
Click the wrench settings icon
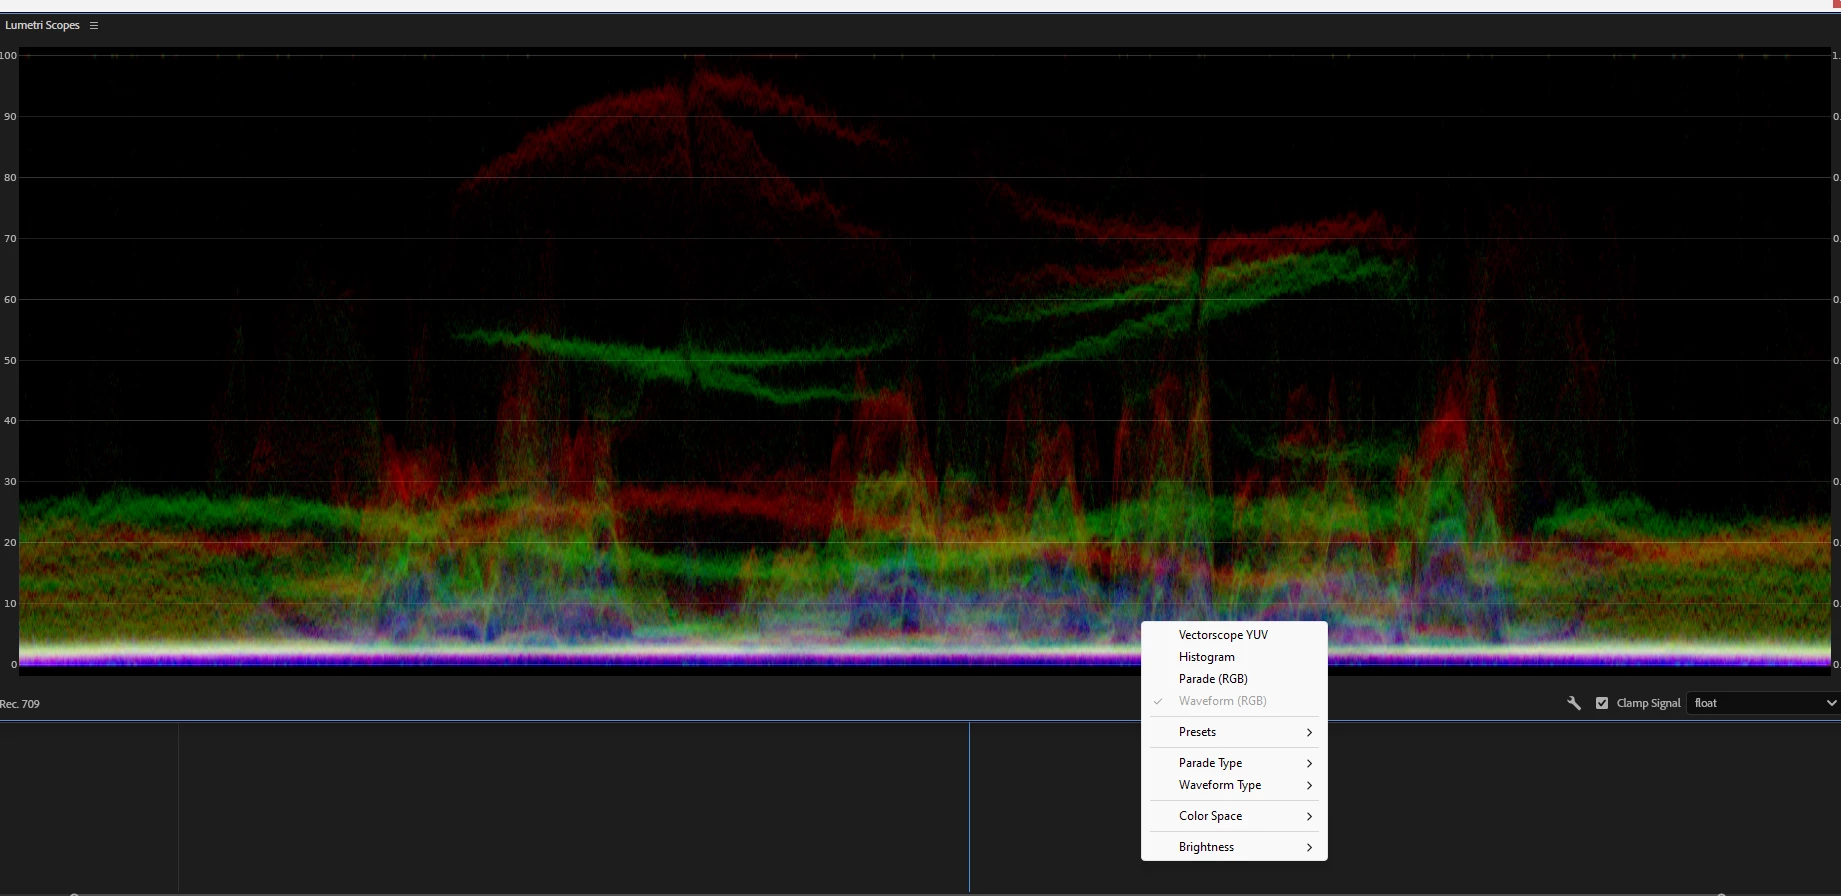pos(1573,703)
